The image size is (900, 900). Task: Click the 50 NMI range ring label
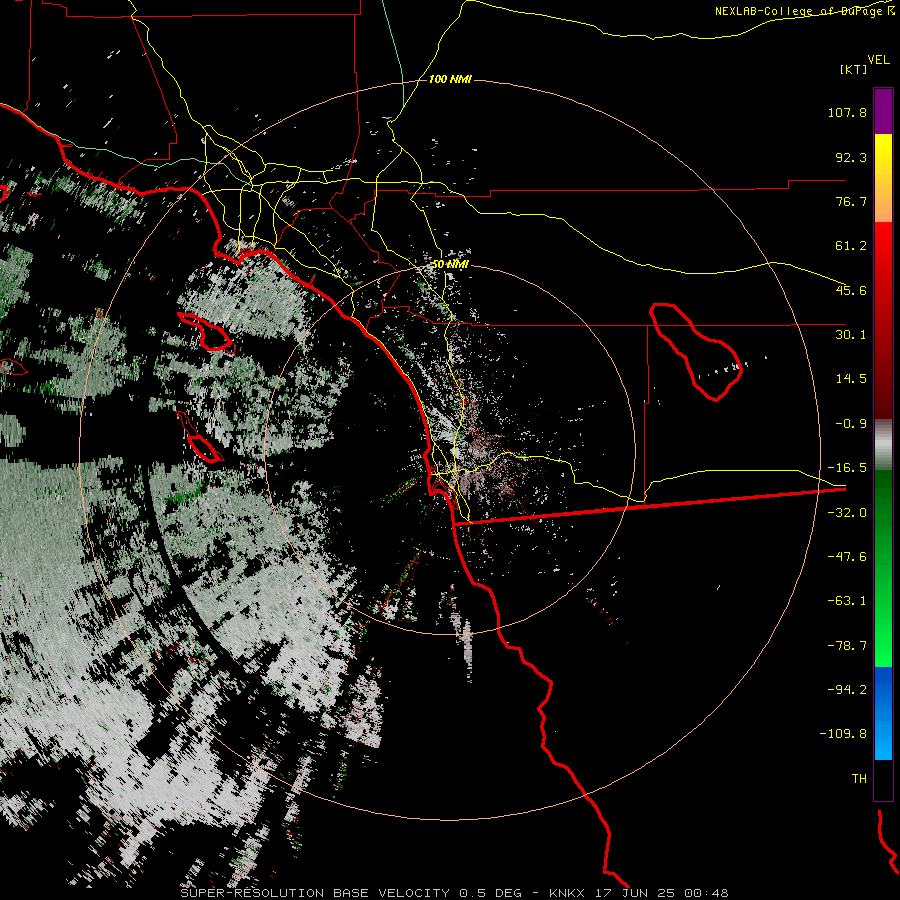[x=450, y=265]
